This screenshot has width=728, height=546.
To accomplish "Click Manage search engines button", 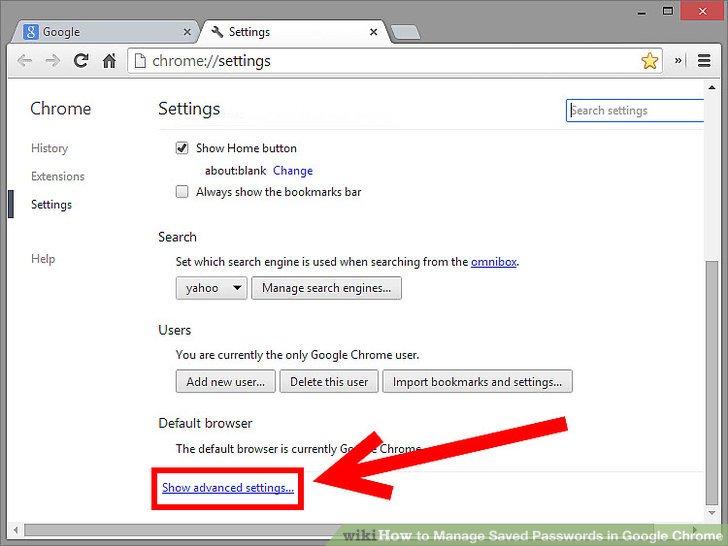I will click(326, 288).
